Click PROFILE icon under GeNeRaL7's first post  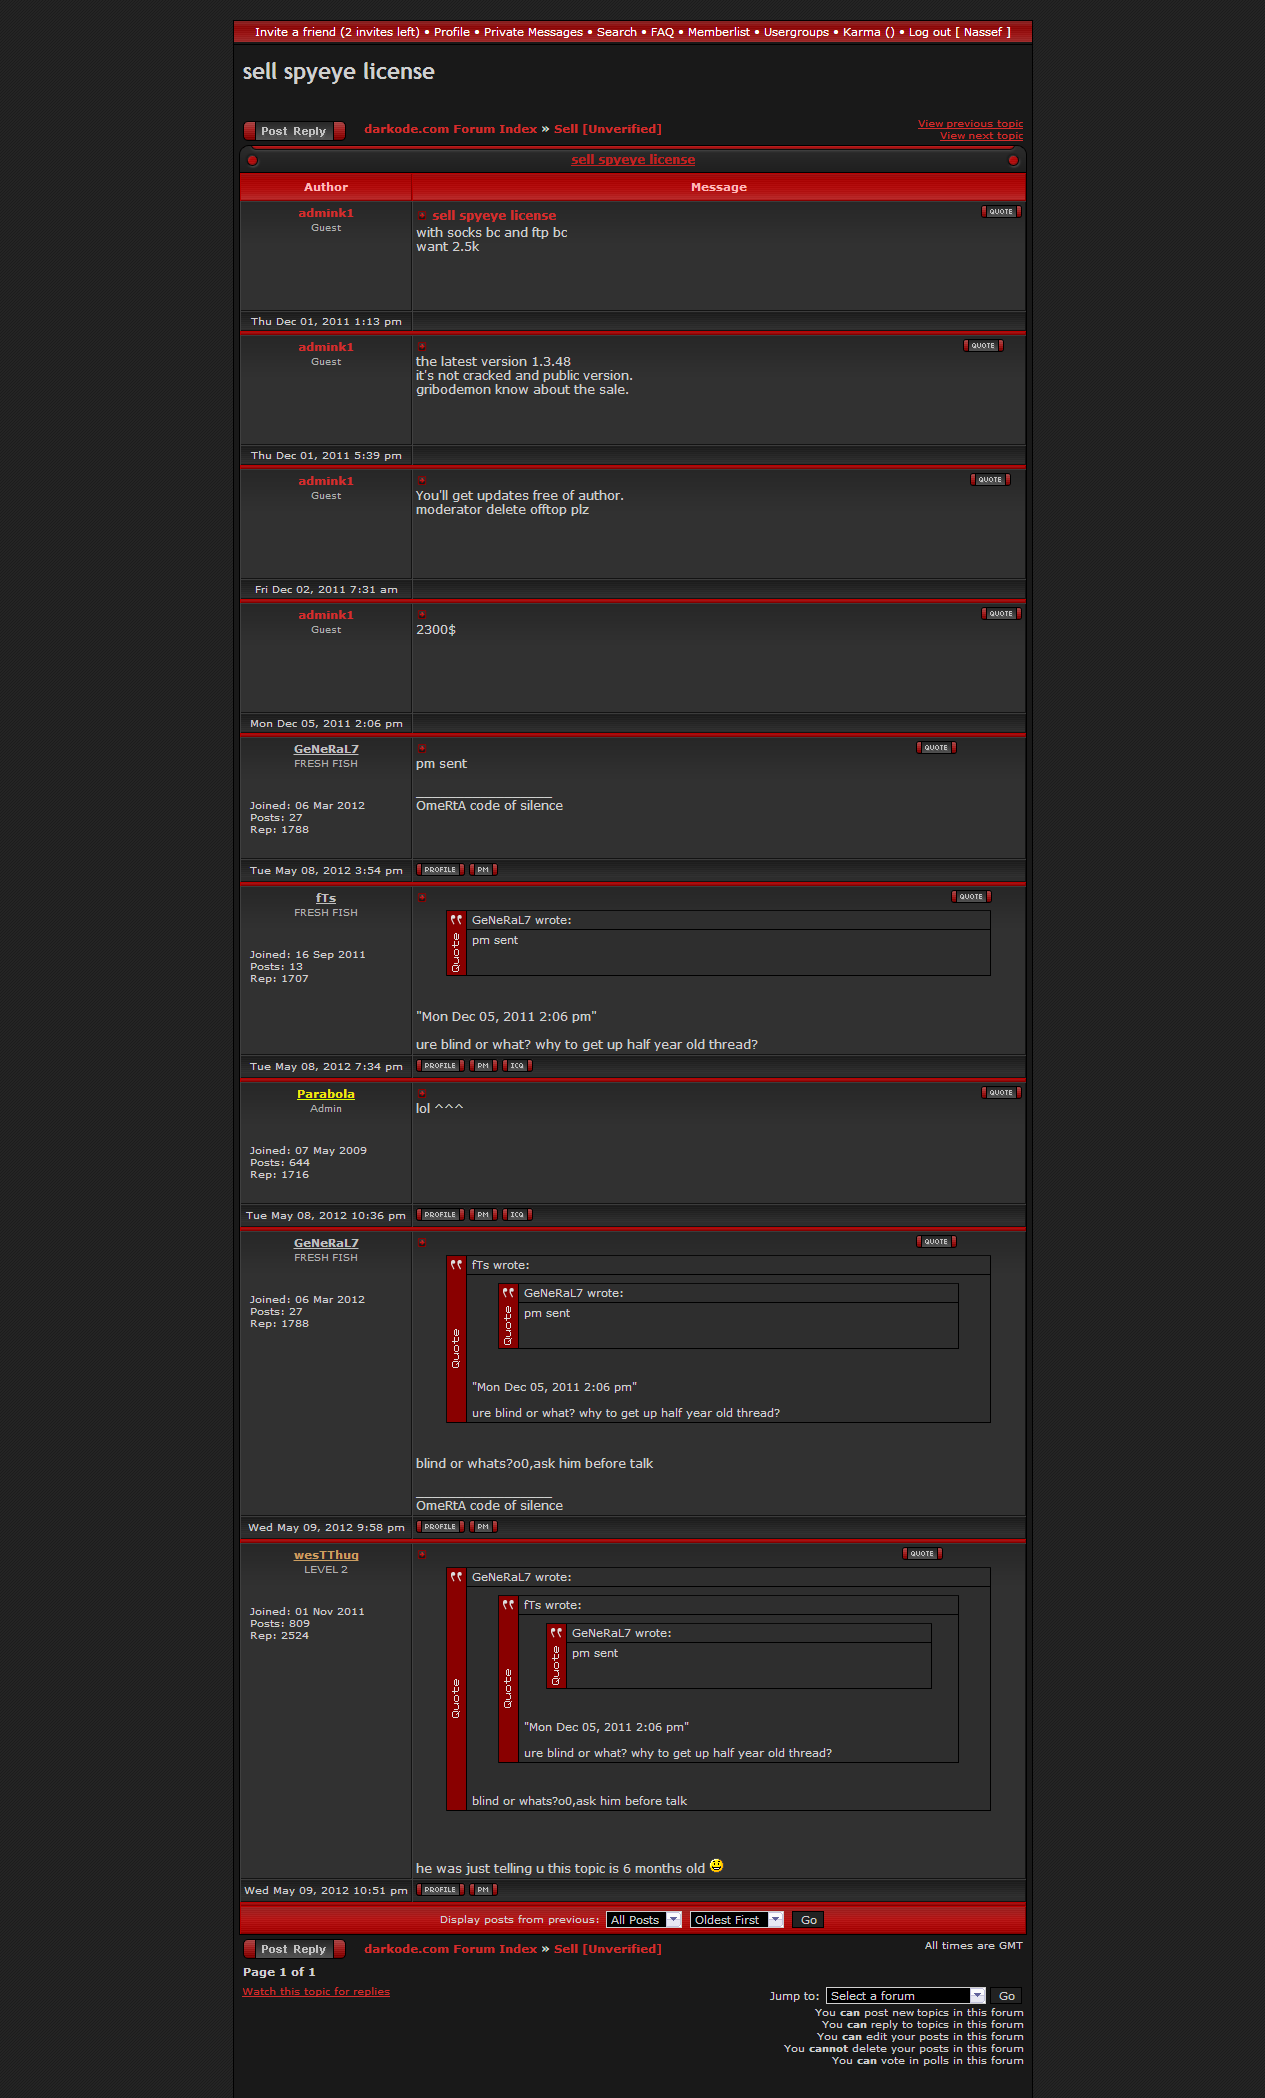440,870
